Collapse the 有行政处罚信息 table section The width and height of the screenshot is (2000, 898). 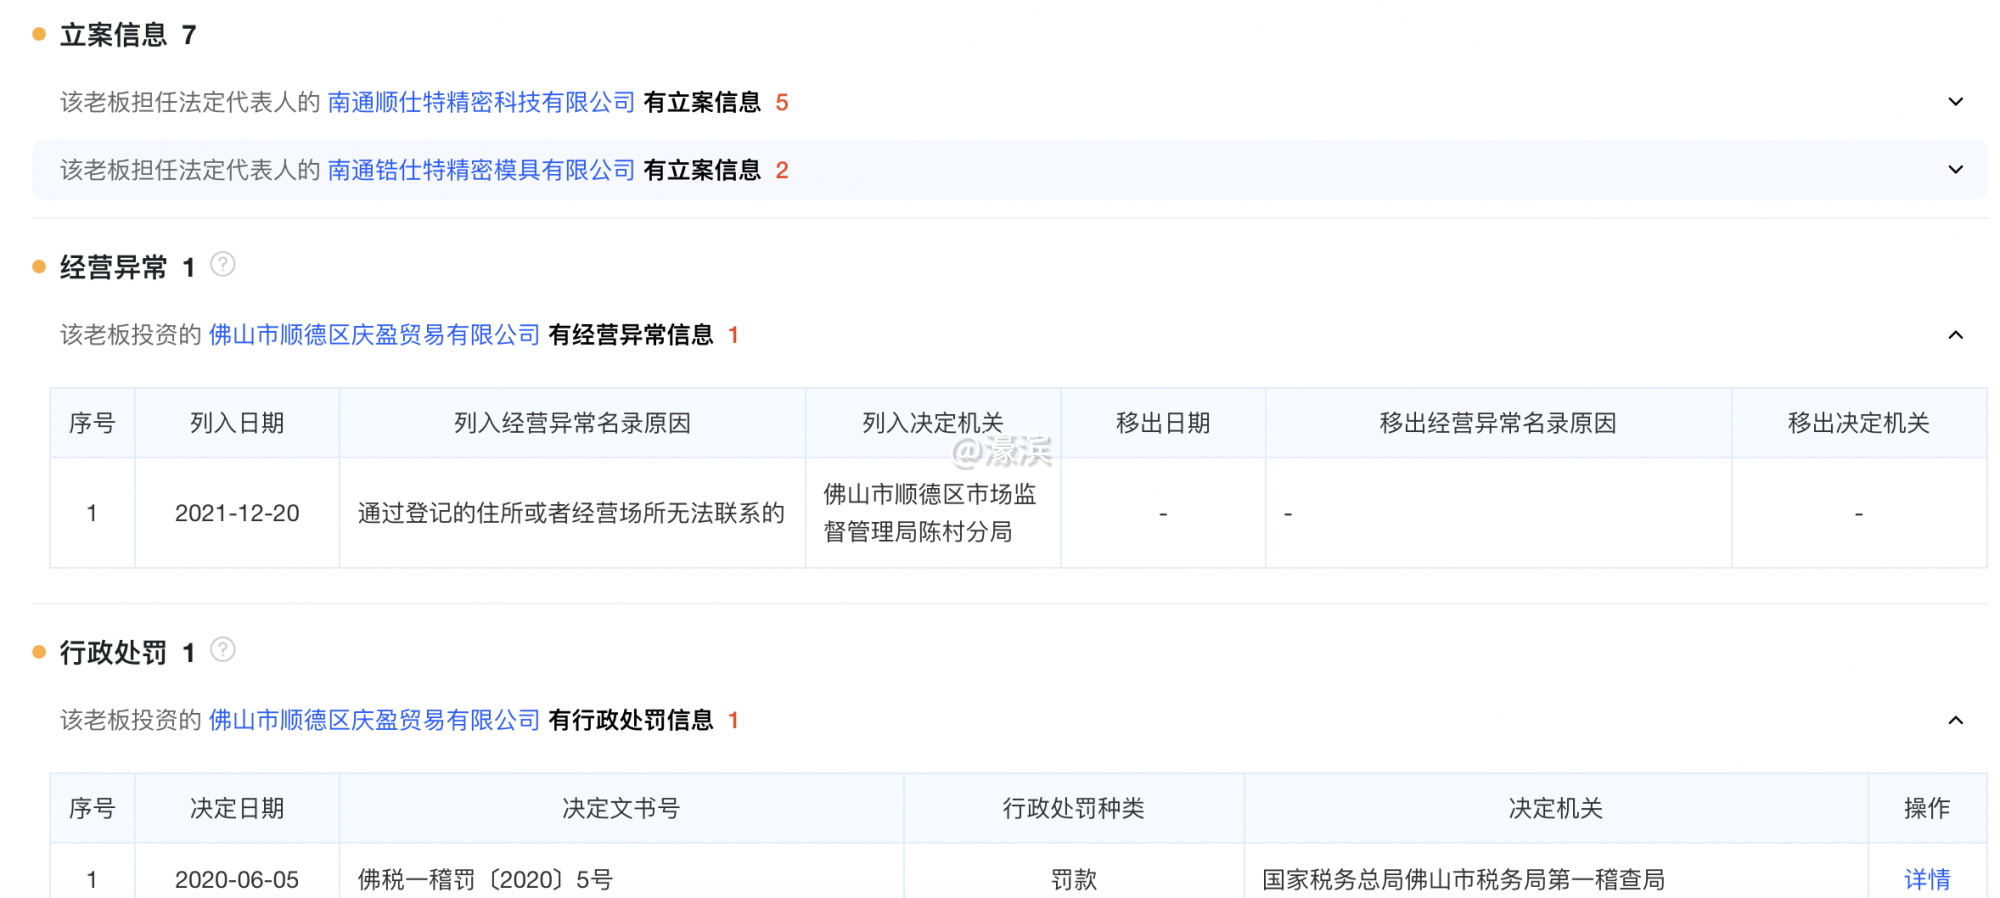pyautogui.click(x=1955, y=720)
